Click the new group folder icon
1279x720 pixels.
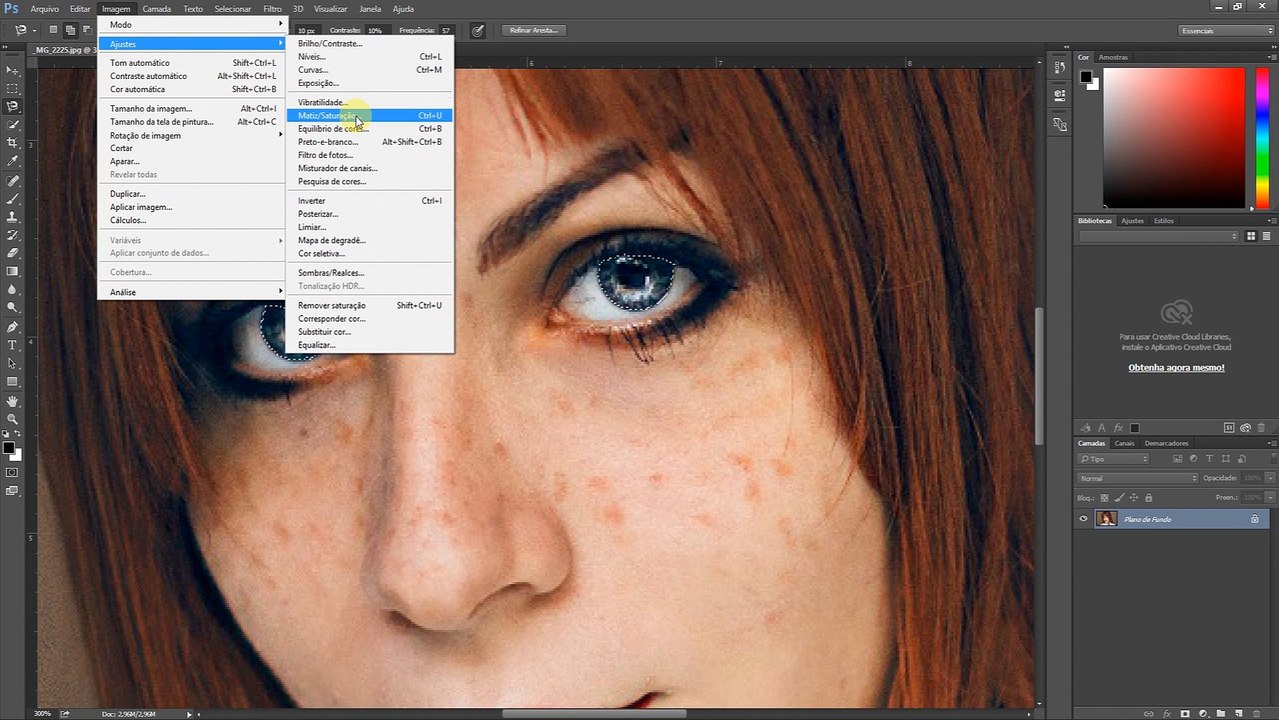coord(1220,714)
